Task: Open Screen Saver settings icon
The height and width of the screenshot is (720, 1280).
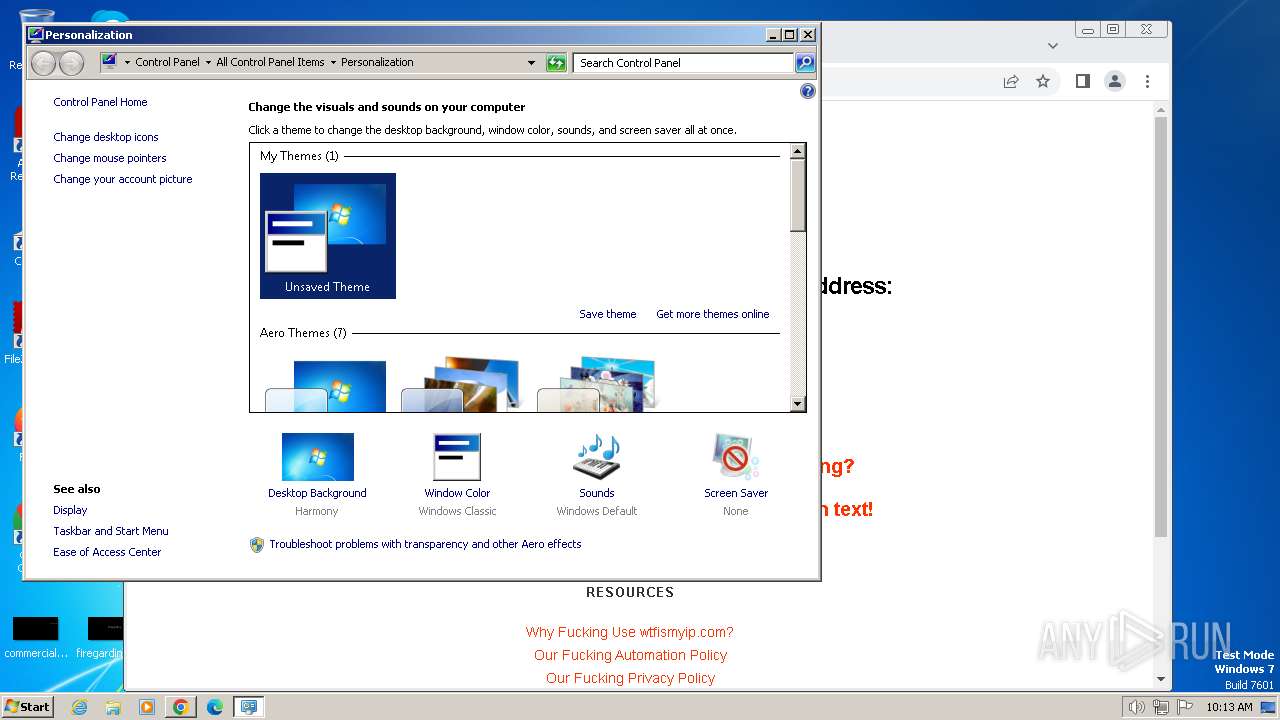Action: coord(736,457)
